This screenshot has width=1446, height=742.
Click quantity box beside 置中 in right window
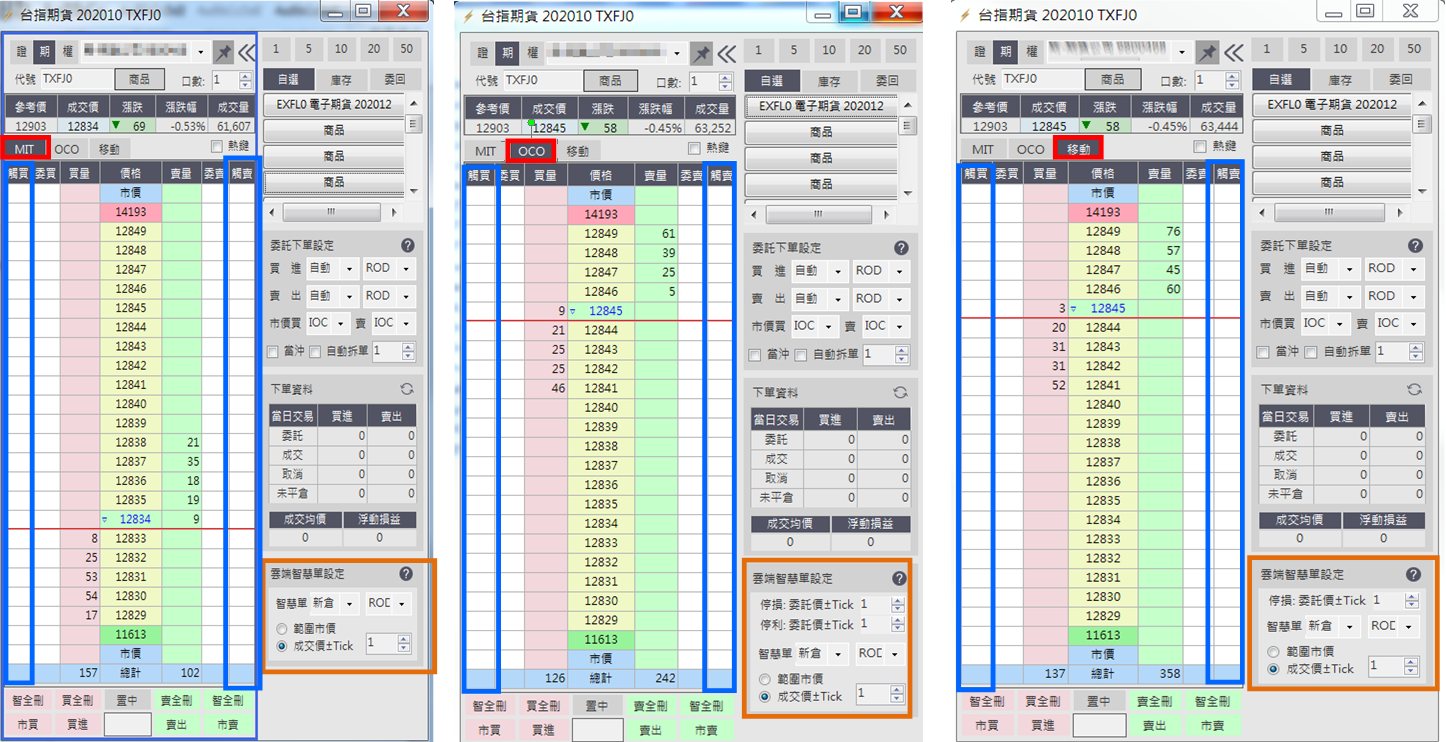tap(1099, 726)
